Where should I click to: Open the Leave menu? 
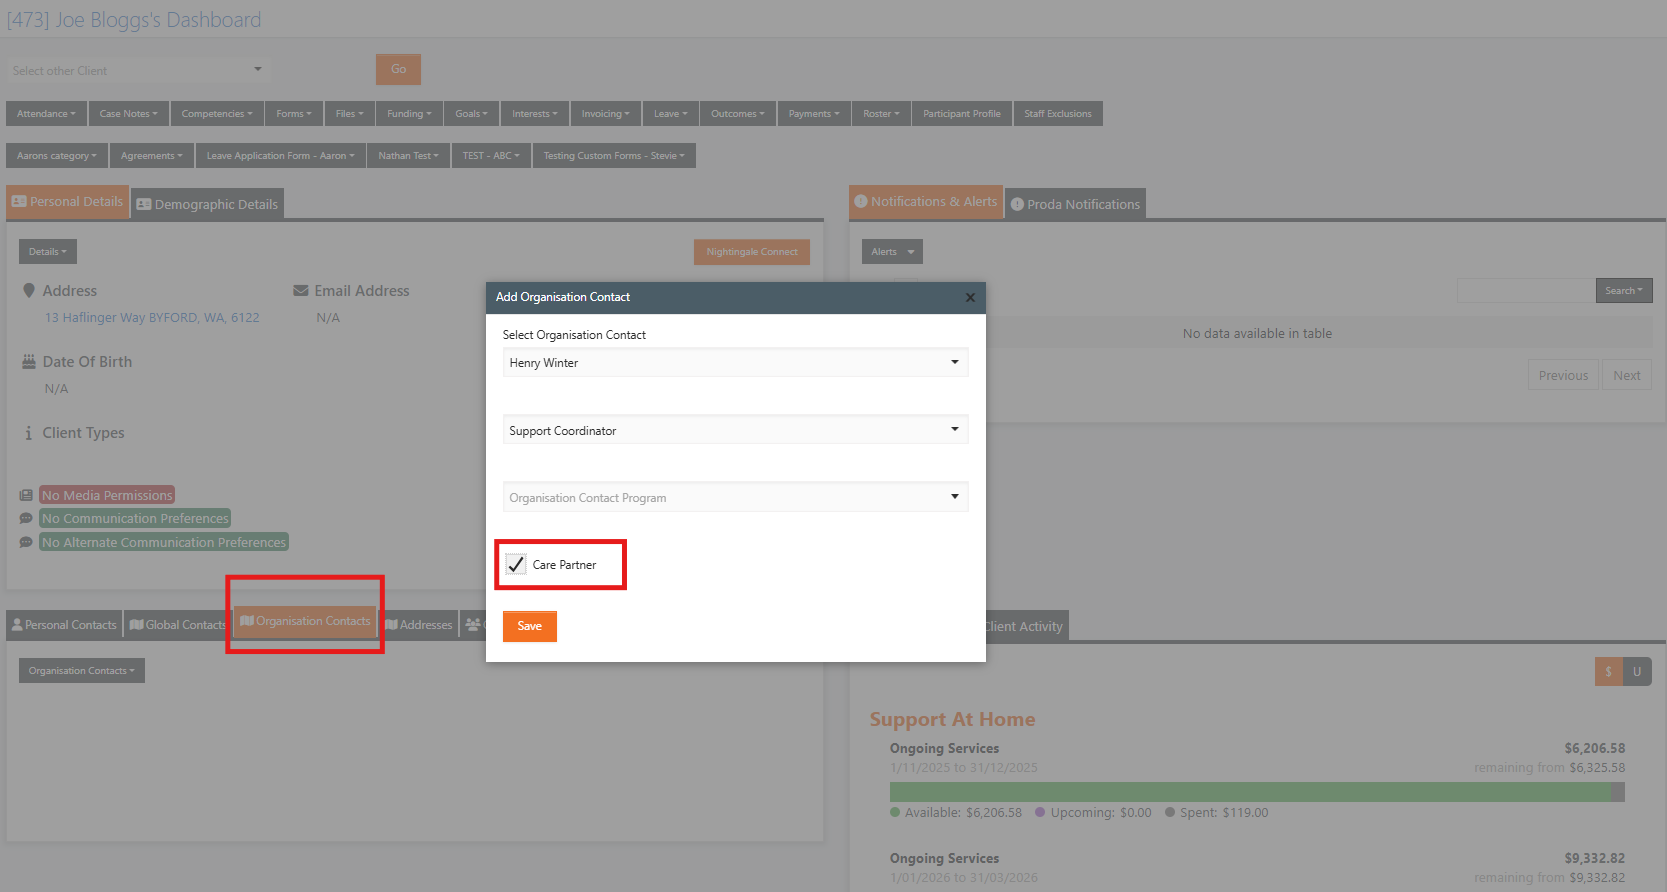point(671,114)
